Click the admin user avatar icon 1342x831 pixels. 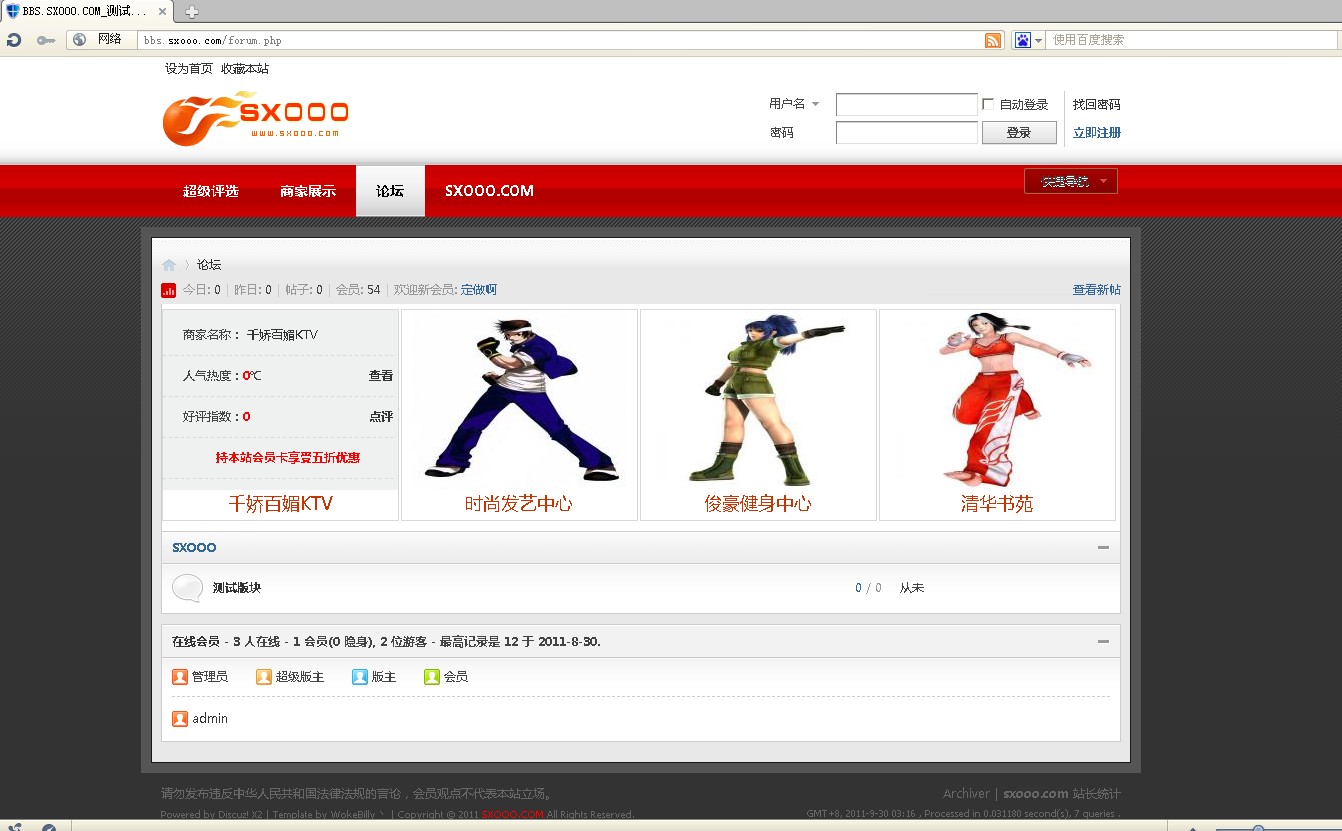point(180,719)
